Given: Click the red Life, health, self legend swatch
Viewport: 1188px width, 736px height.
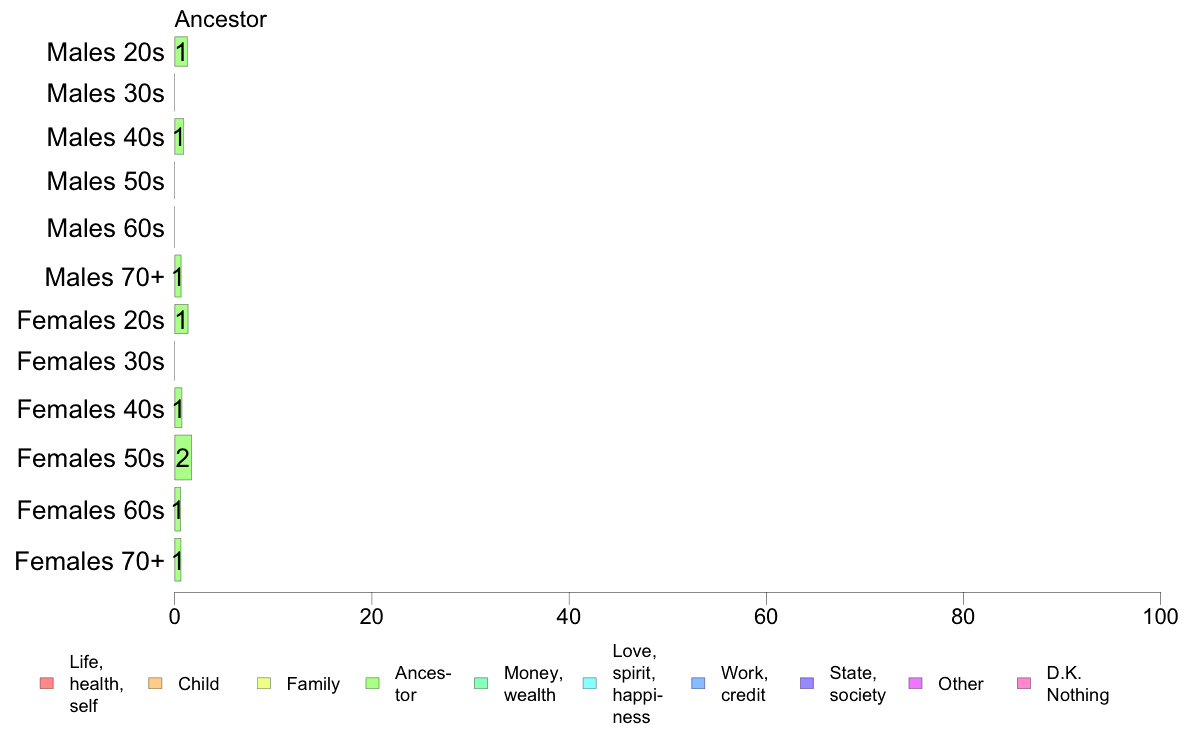Looking at the screenshot, I should (47, 684).
